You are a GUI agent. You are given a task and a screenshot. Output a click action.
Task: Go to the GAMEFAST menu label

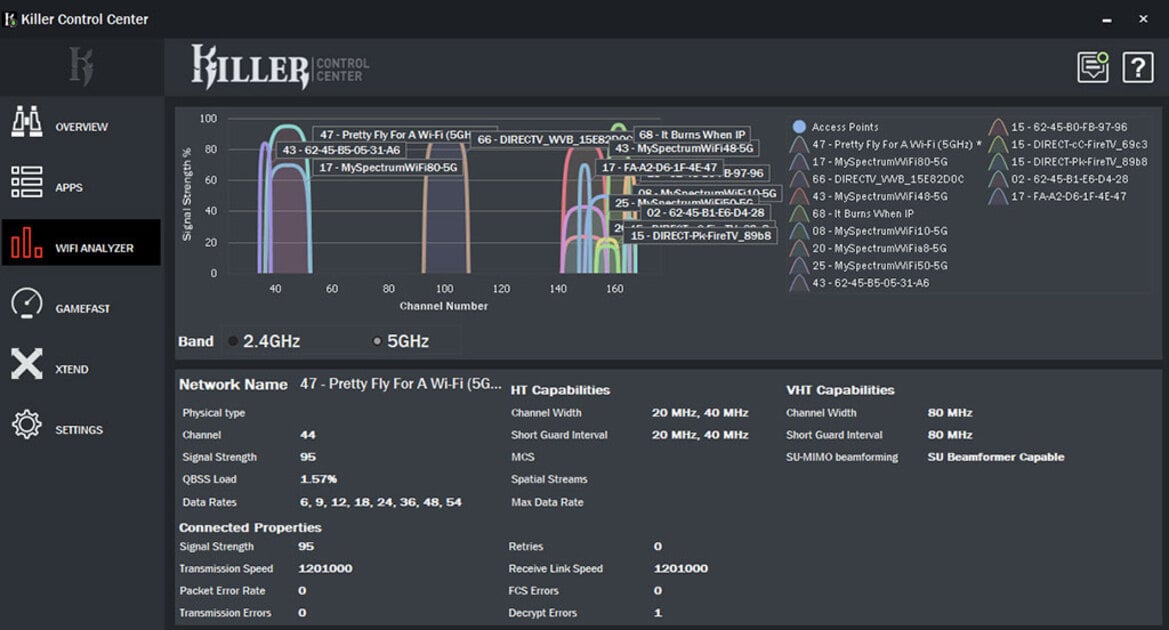tap(82, 309)
